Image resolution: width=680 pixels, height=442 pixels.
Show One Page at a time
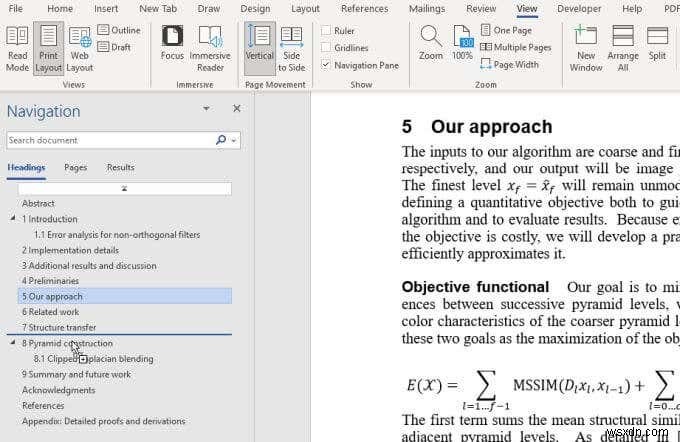tap(506, 30)
